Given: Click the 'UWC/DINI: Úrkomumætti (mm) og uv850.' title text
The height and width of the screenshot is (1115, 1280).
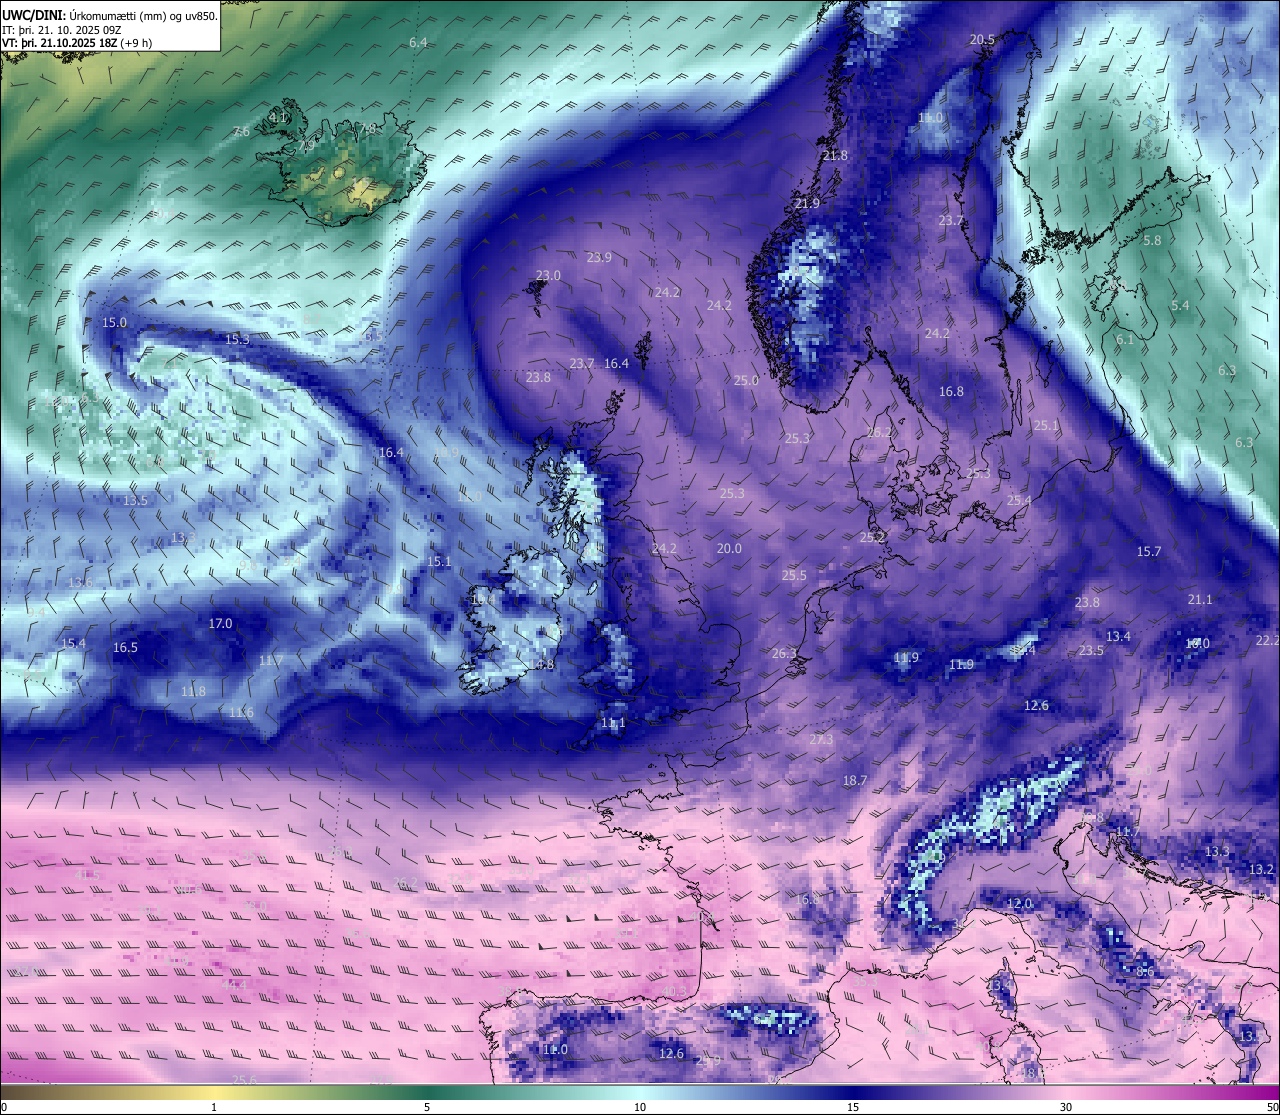Looking at the screenshot, I should [110, 15].
